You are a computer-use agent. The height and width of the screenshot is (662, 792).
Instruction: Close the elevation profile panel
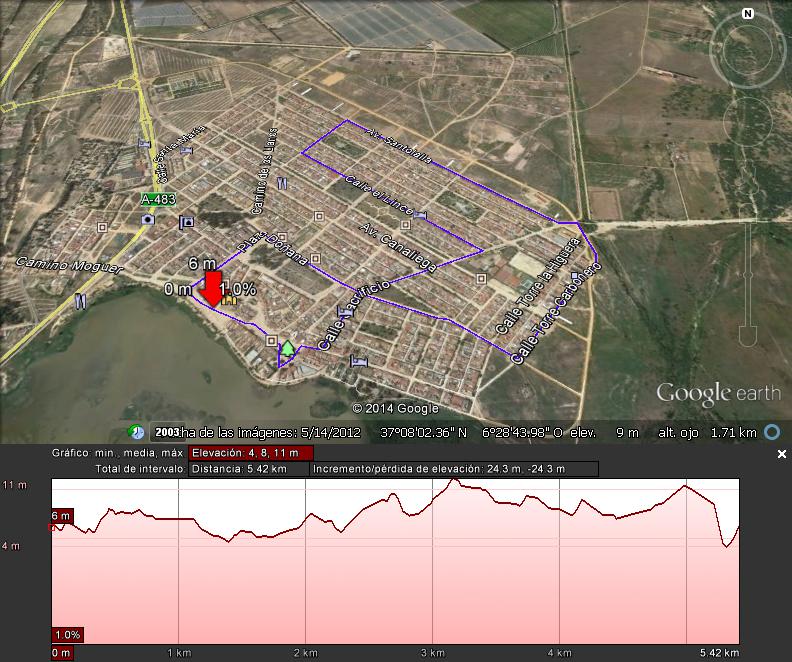(782, 454)
